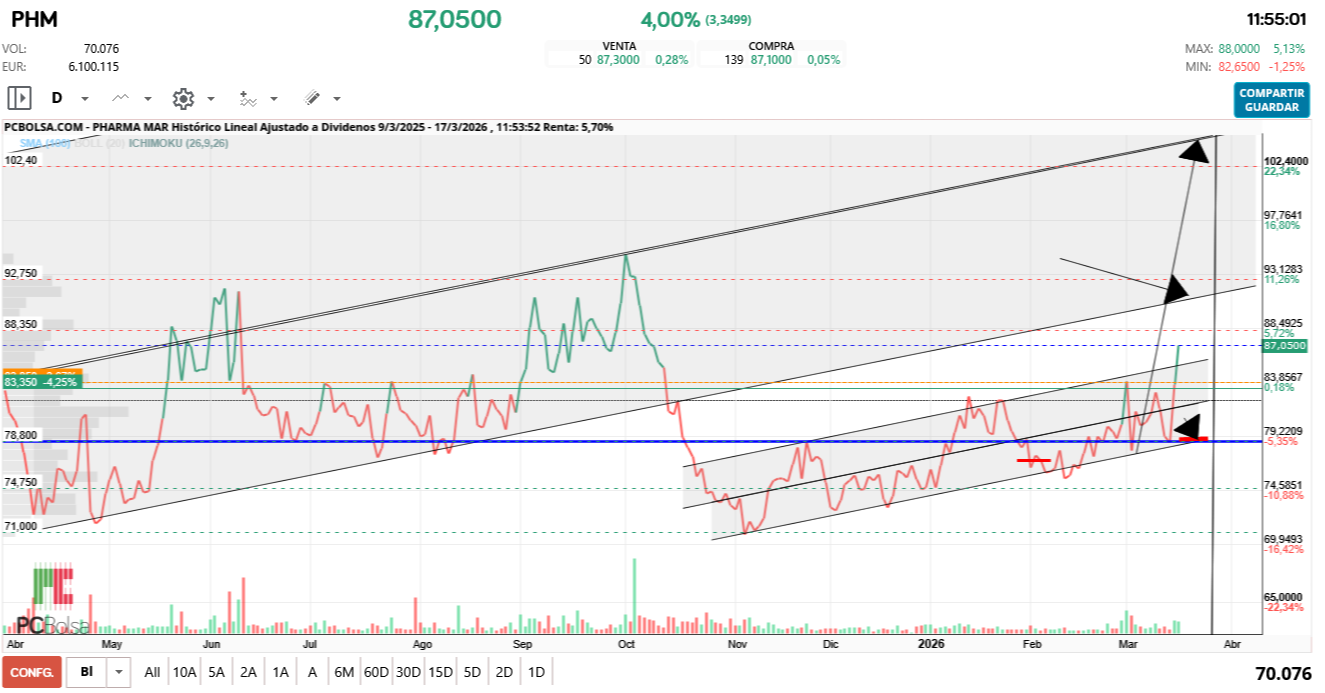Open the dropdown arrow next to BI

pos(119,672)
